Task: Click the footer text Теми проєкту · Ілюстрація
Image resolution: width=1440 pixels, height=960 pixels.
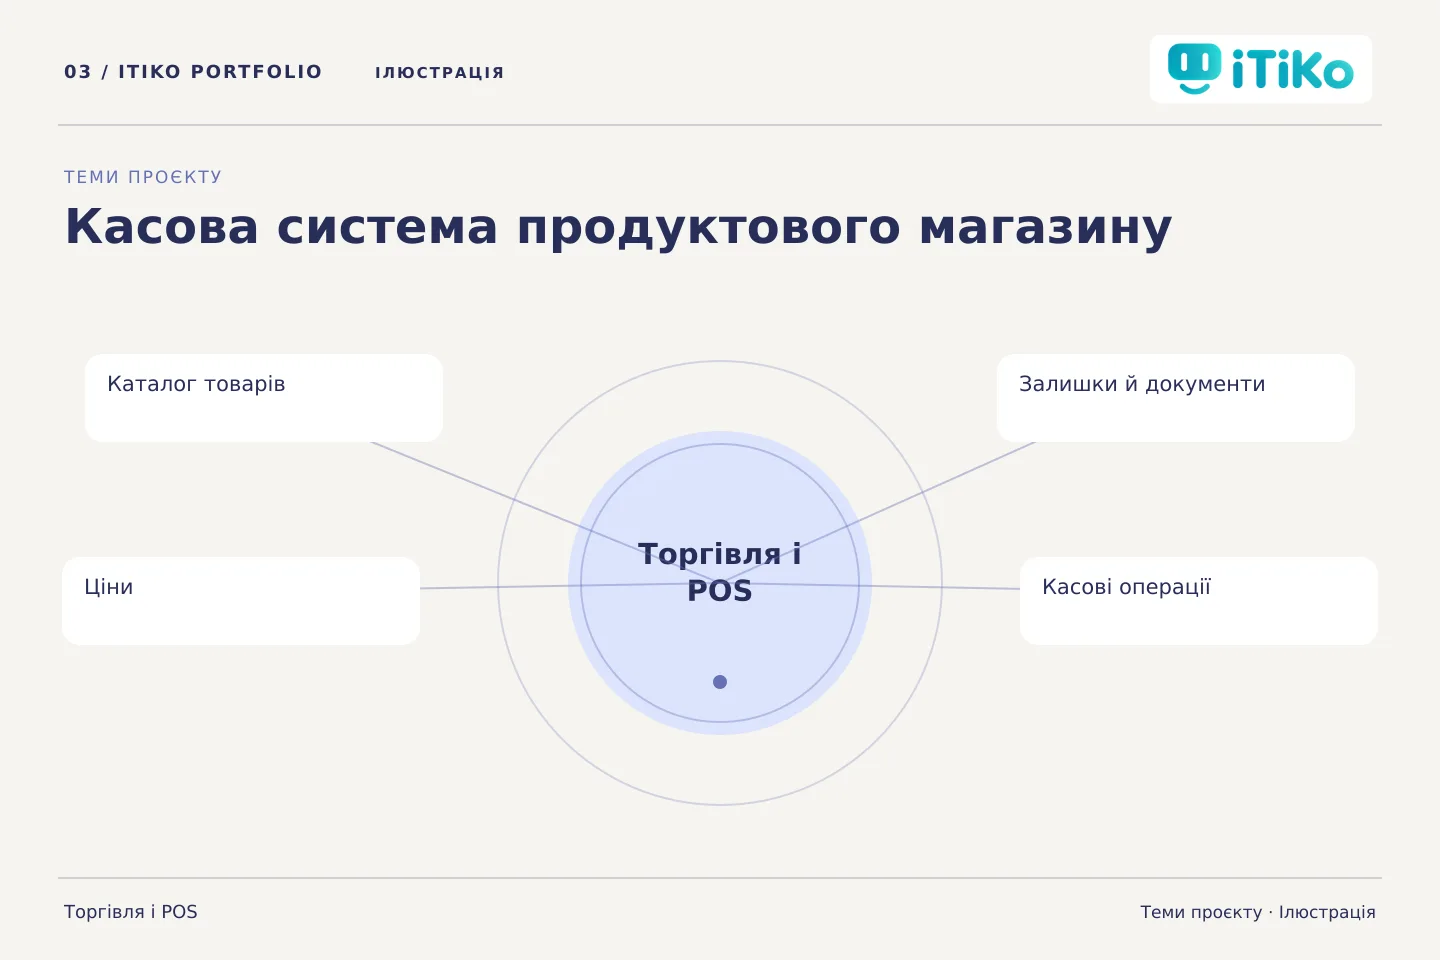Action: (1258, 912)
